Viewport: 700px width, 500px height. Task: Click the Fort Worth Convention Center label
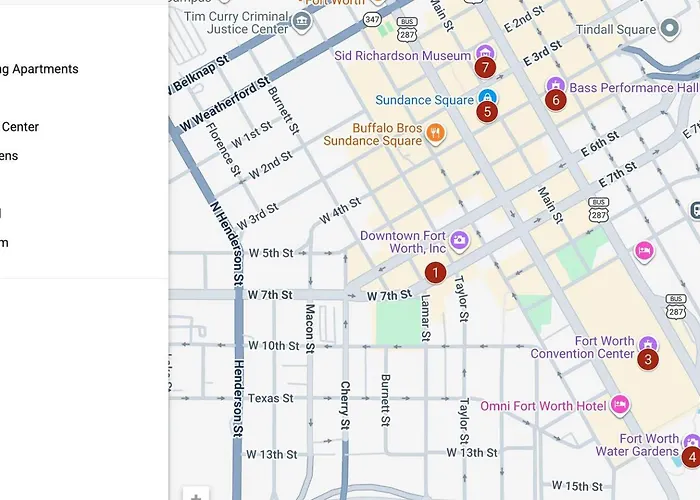(x=582, y=347)
